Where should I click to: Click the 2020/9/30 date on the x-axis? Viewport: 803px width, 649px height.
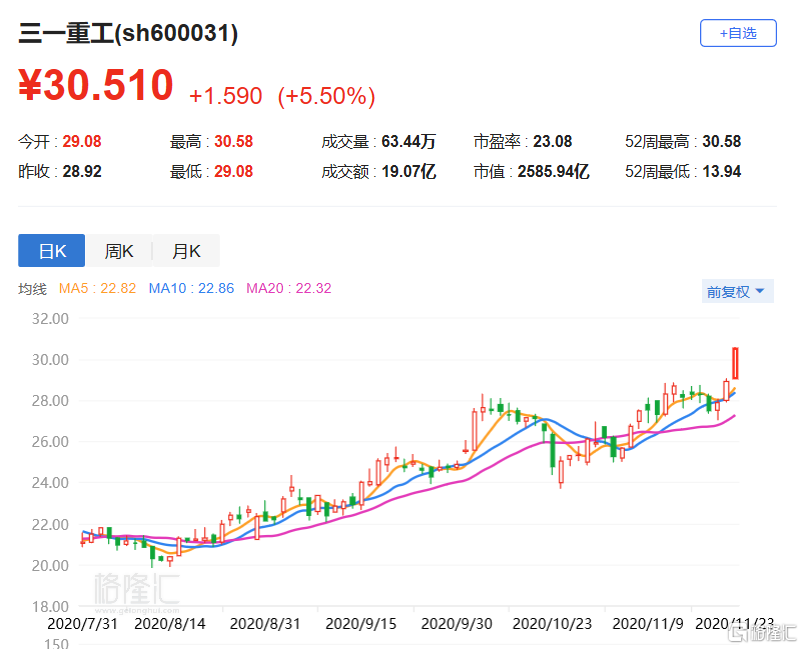[456, 623]
